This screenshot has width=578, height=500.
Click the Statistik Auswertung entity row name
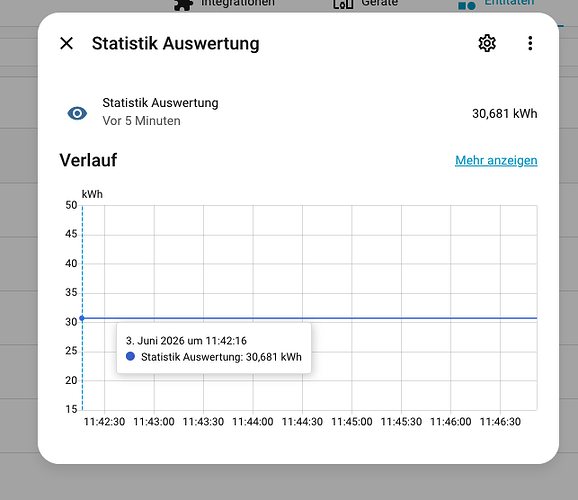click(x=160, y=103)
